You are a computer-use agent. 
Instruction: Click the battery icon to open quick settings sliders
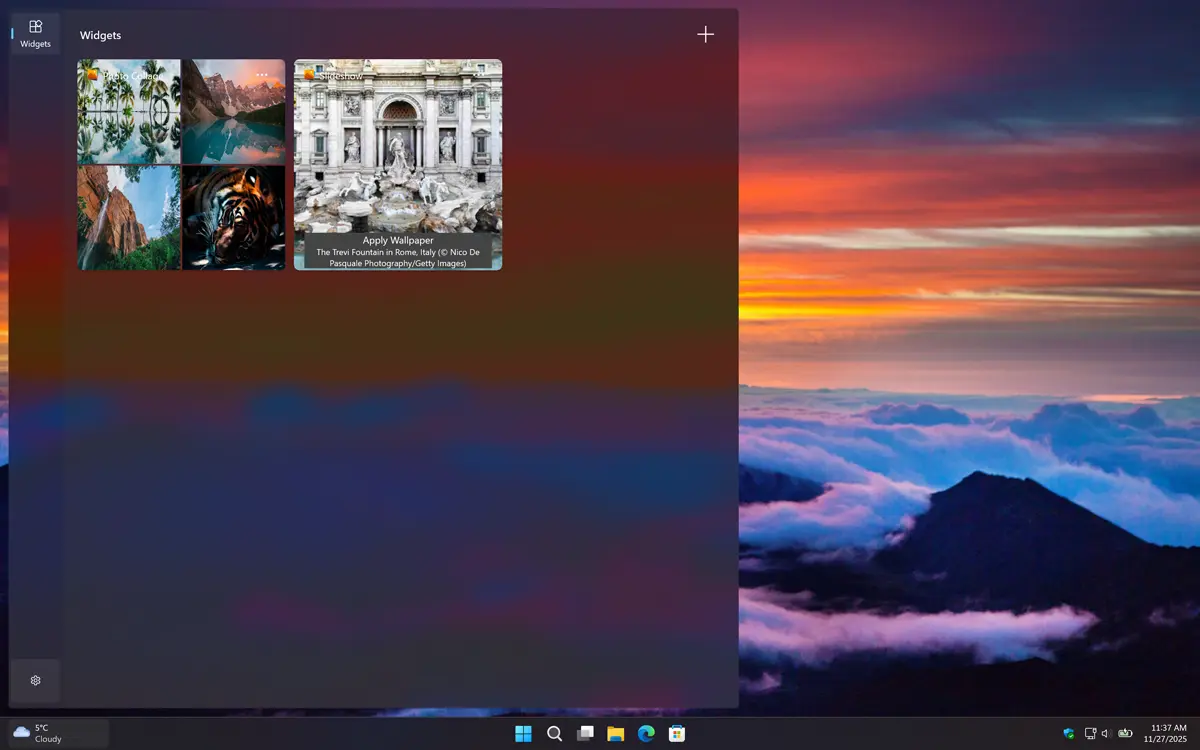1125,733
